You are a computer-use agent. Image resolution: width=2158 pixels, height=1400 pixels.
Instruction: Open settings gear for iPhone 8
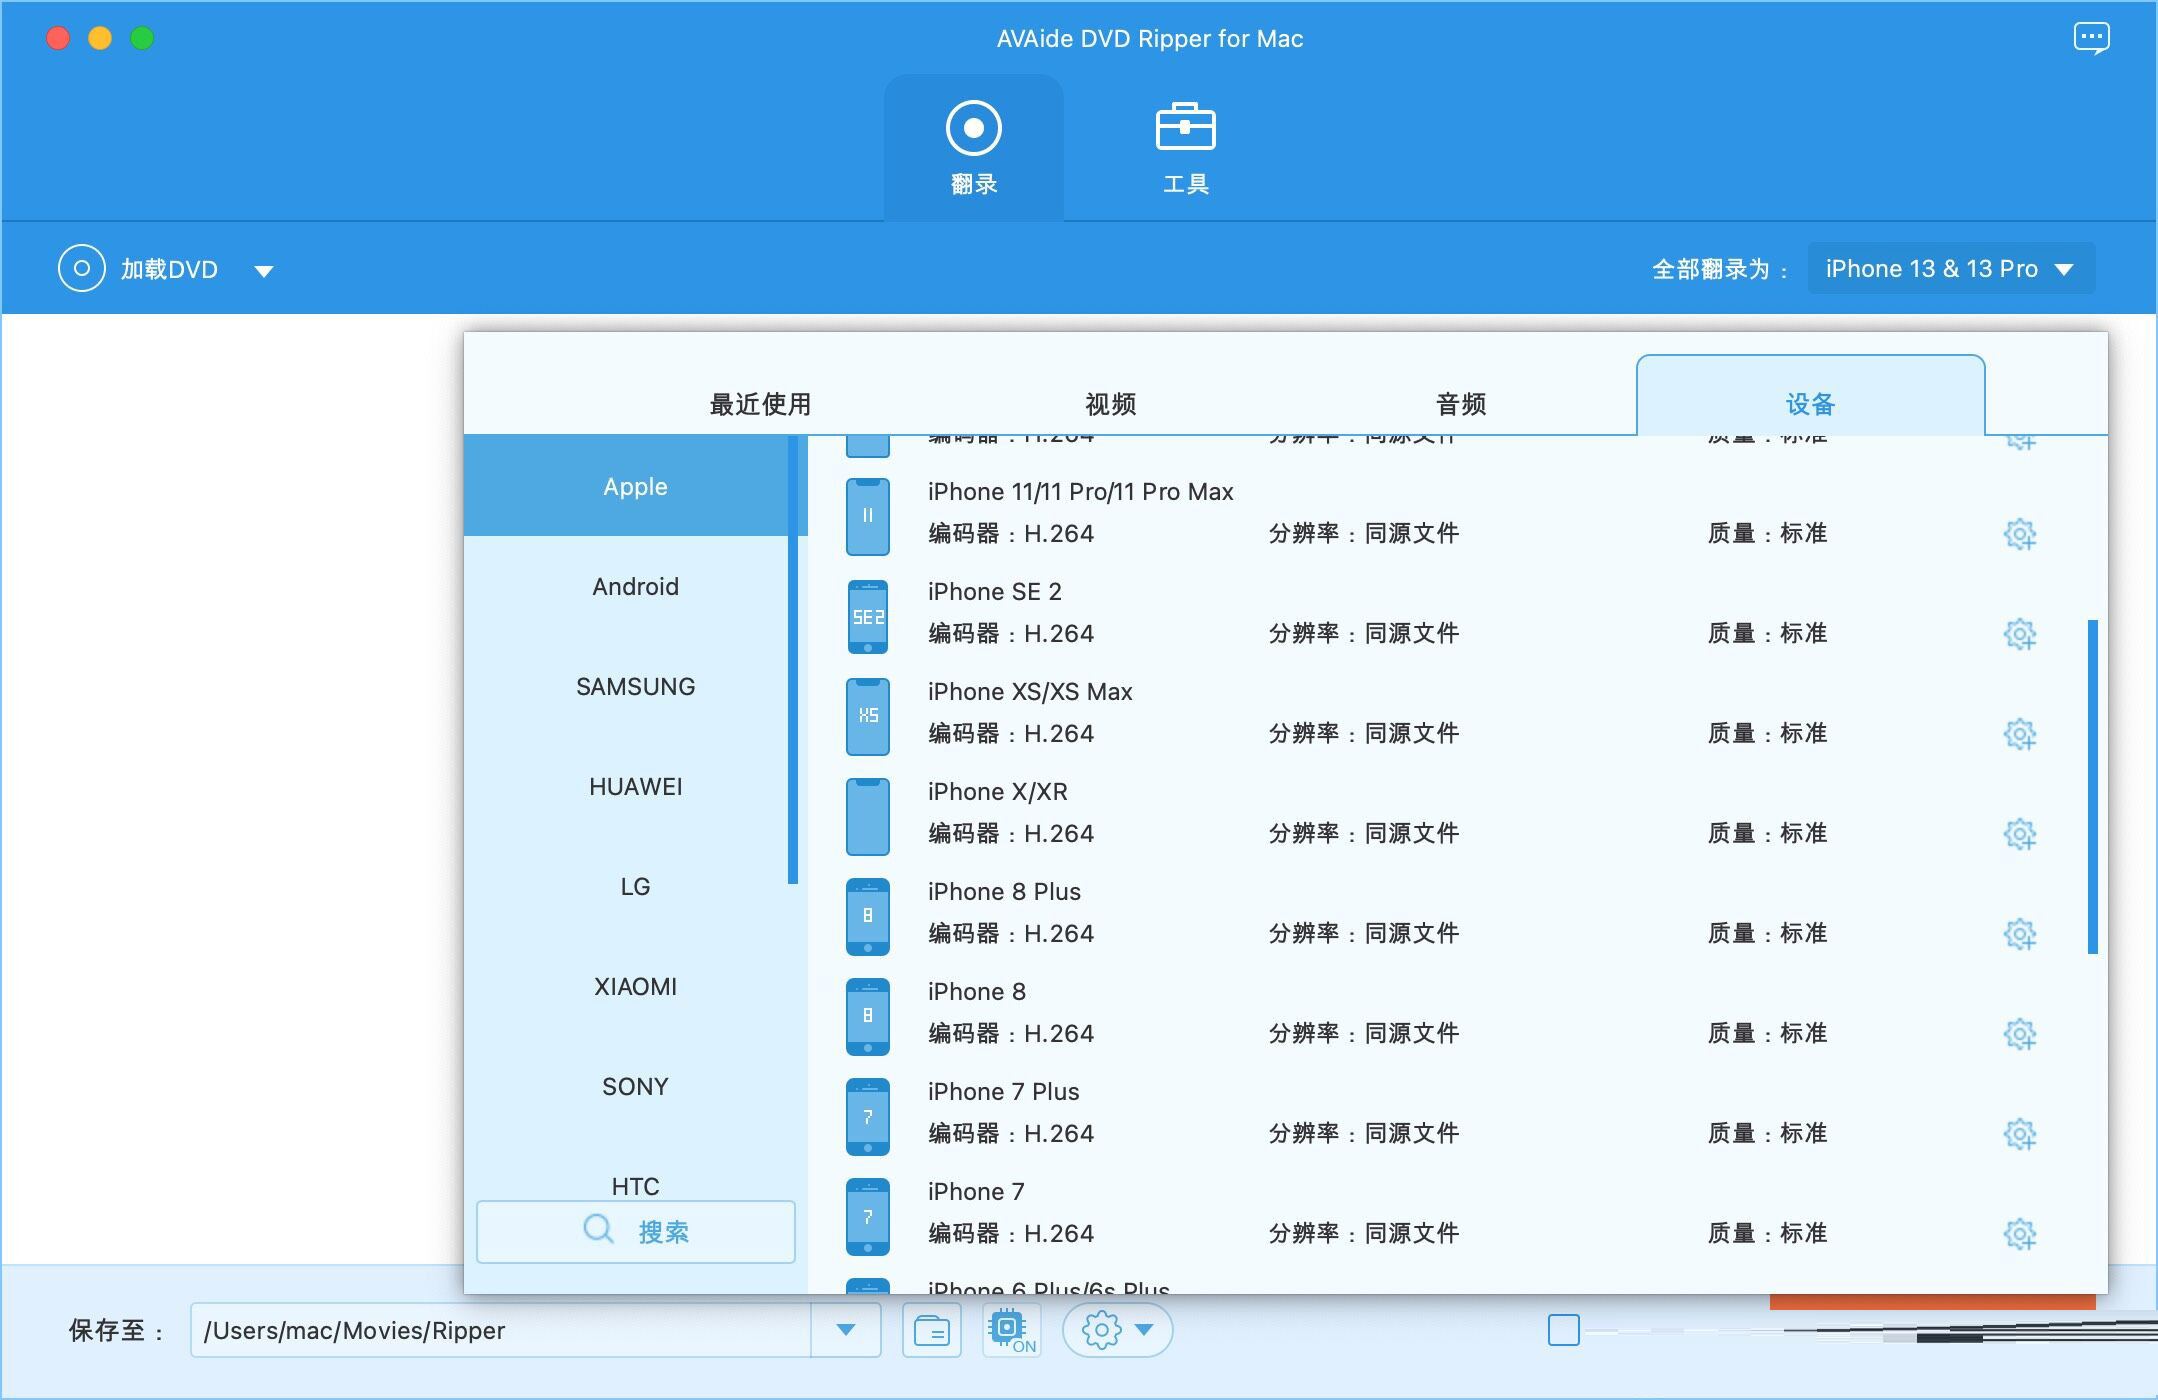click(2020, 1034)
